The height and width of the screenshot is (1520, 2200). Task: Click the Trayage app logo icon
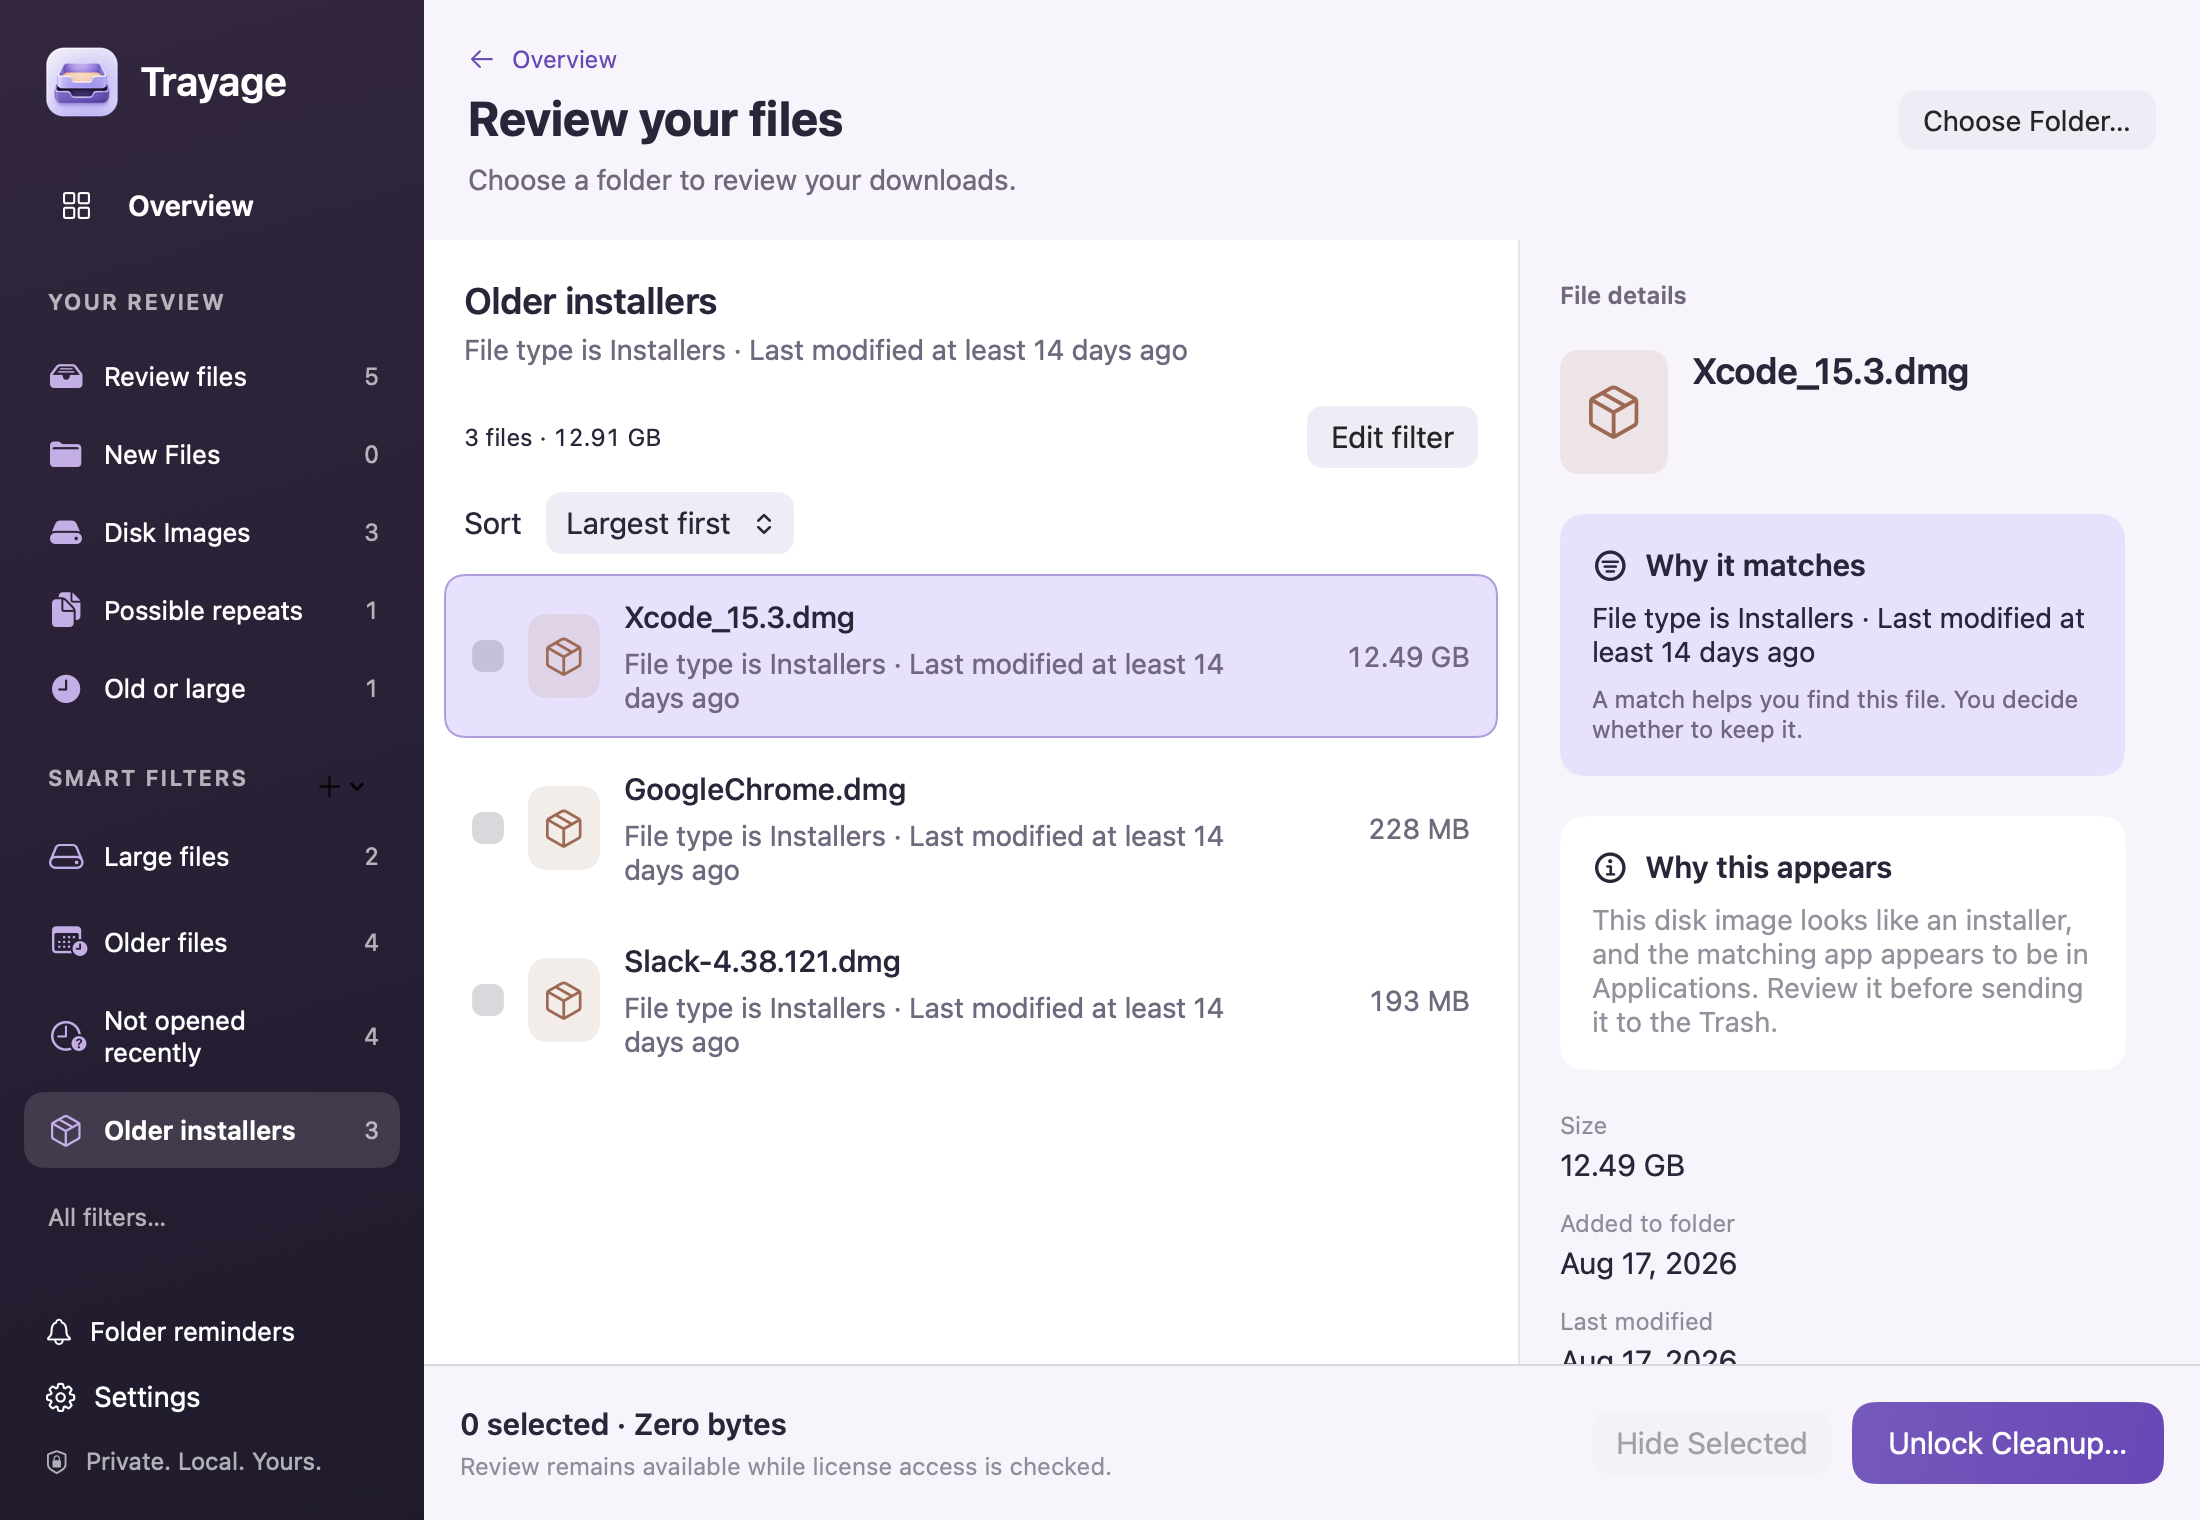(82, 82)
